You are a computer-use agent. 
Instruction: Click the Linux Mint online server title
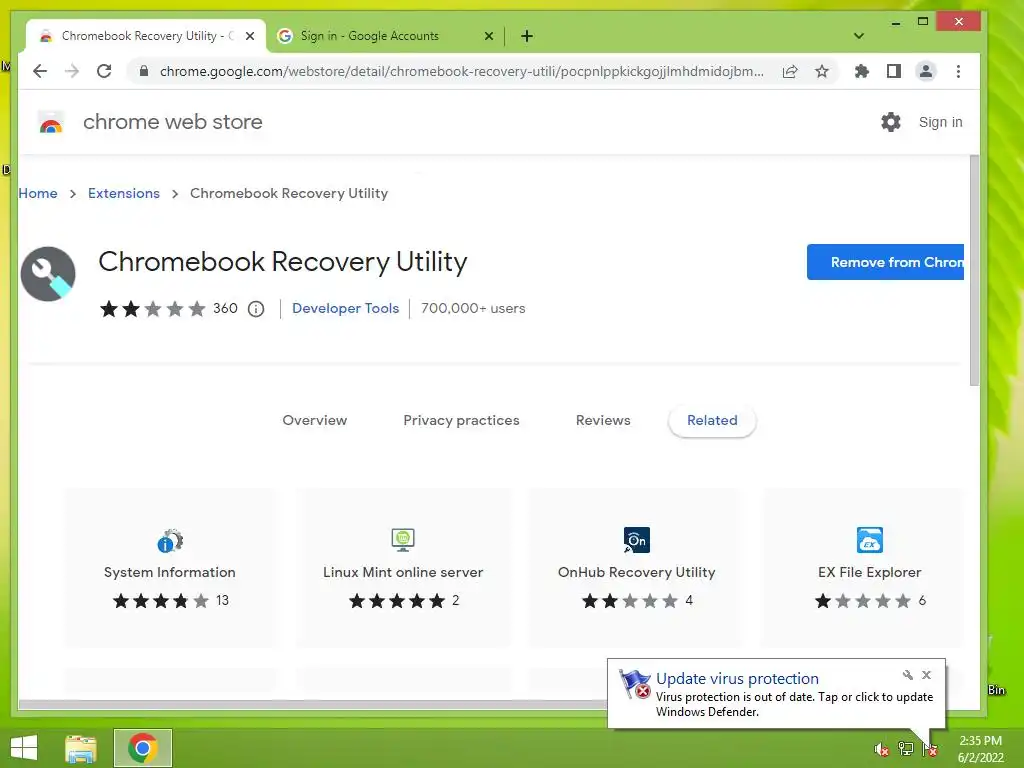(x=403, y=572)
